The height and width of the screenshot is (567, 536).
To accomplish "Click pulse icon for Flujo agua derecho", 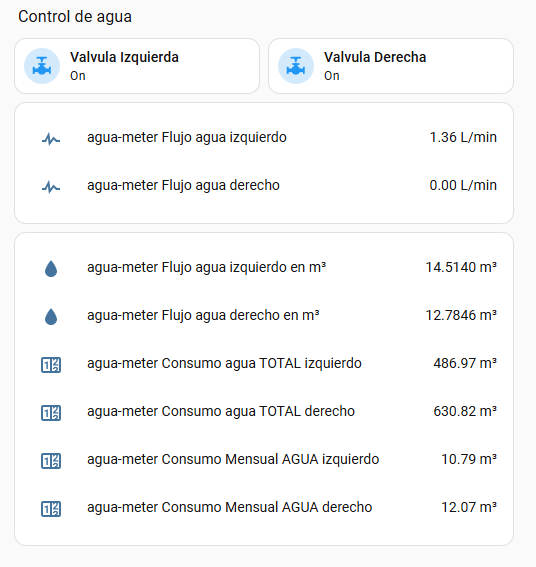I will (x=51, y=187).
